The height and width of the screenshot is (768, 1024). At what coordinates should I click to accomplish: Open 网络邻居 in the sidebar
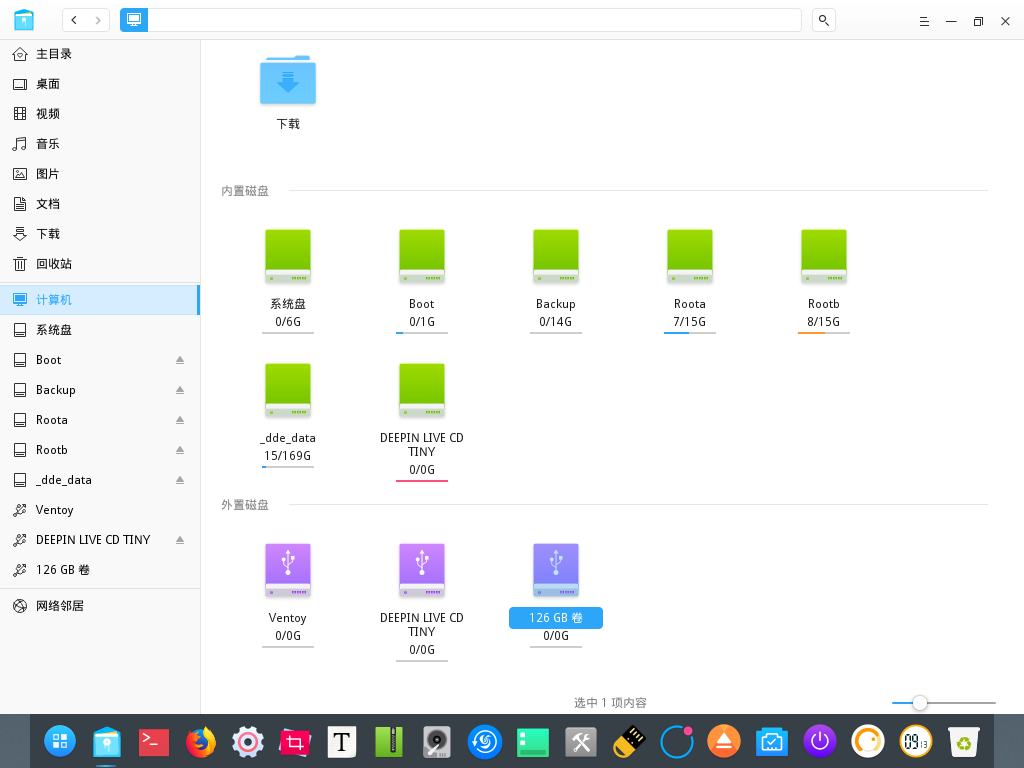[x=100, y=606]
